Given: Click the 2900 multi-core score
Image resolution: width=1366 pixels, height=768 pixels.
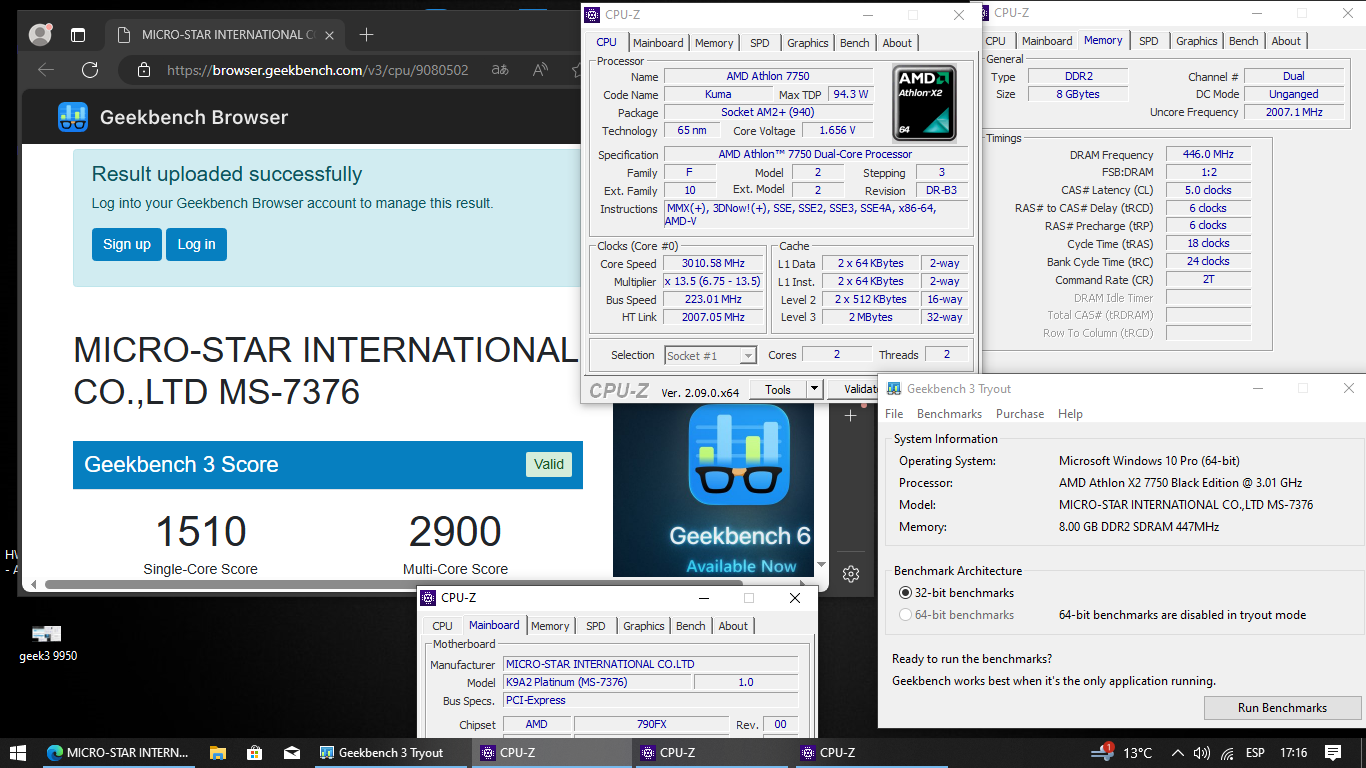Looking at the screenshot, I should coord(455,532).
